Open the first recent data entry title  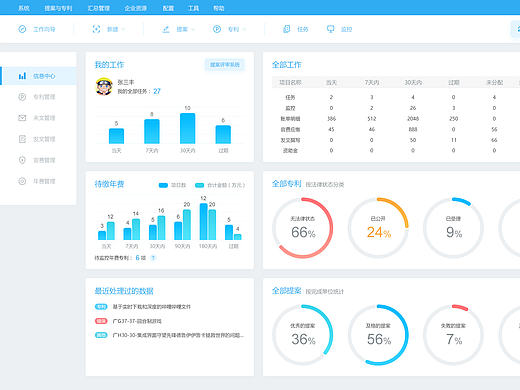click(152, 307)
